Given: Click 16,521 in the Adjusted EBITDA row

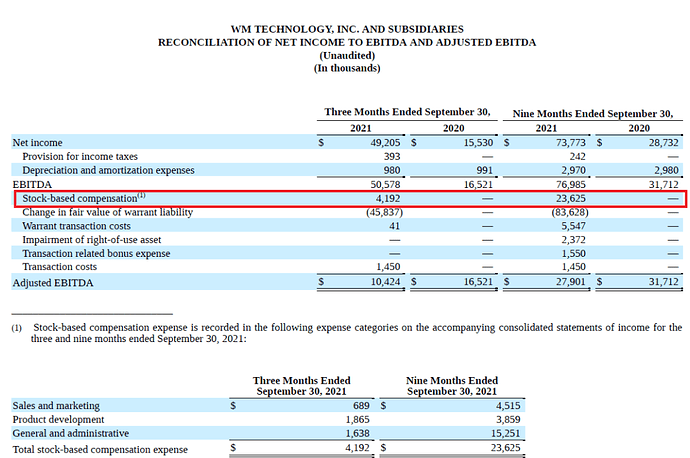Looking at the screenshot, I should 478,282.
